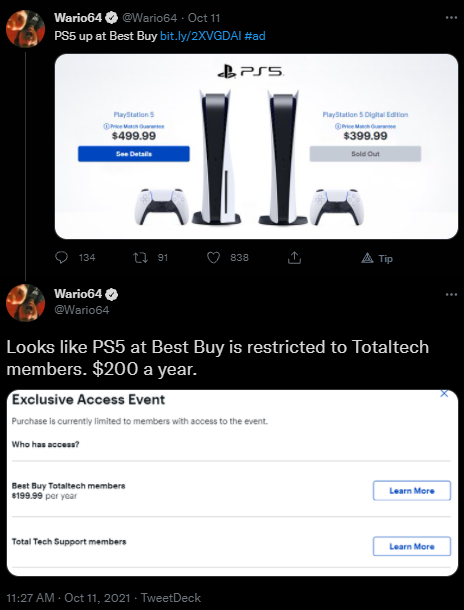Click the Price Match Guarantee info icon for $499.99

click(x=105, y=126)
